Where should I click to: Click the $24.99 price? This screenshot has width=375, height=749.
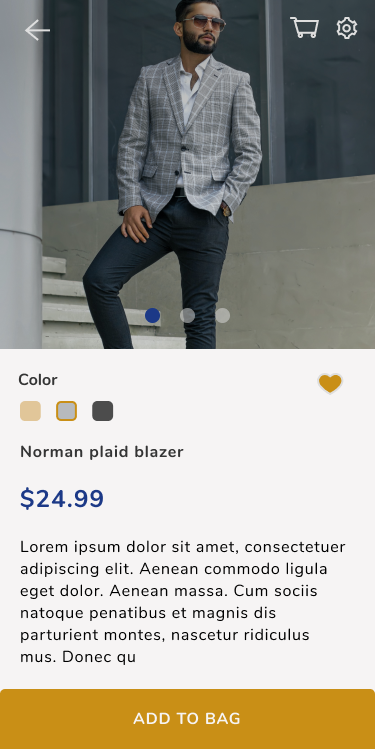(x=62, y=499)
